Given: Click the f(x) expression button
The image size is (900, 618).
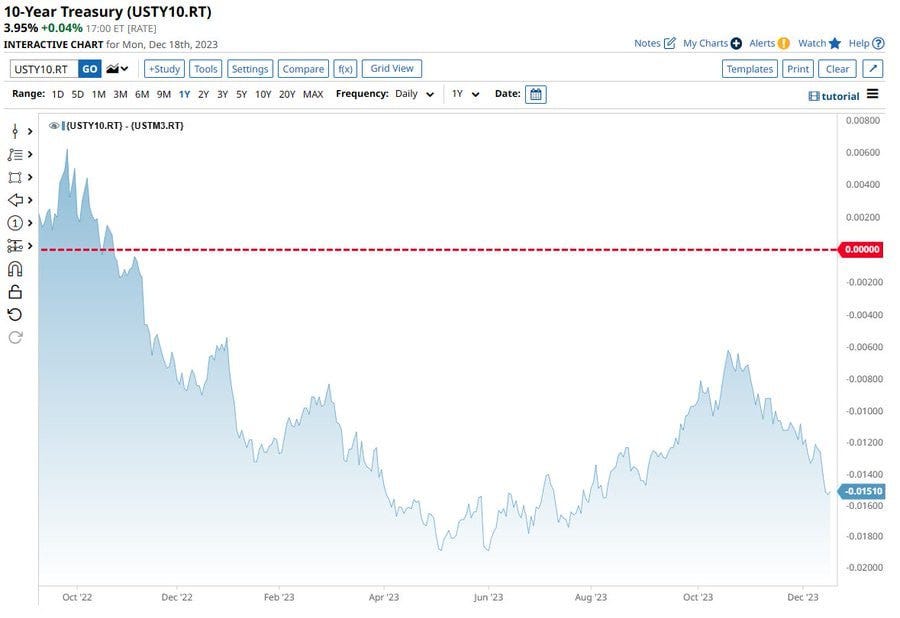Looking at the screenshot, I should pos(346,69).
